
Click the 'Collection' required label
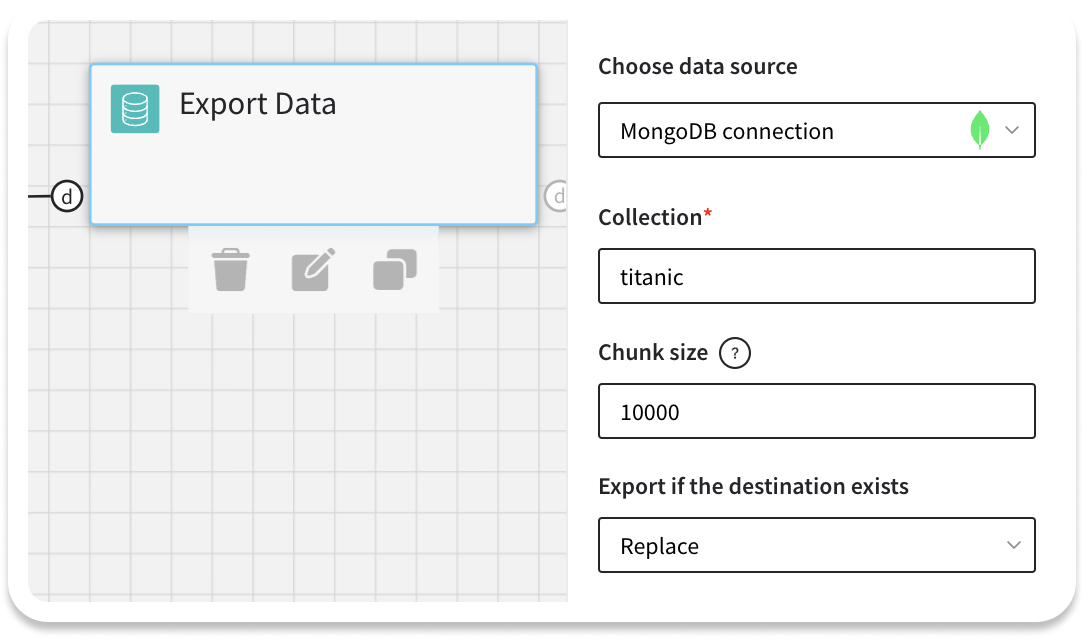[655, 217]
